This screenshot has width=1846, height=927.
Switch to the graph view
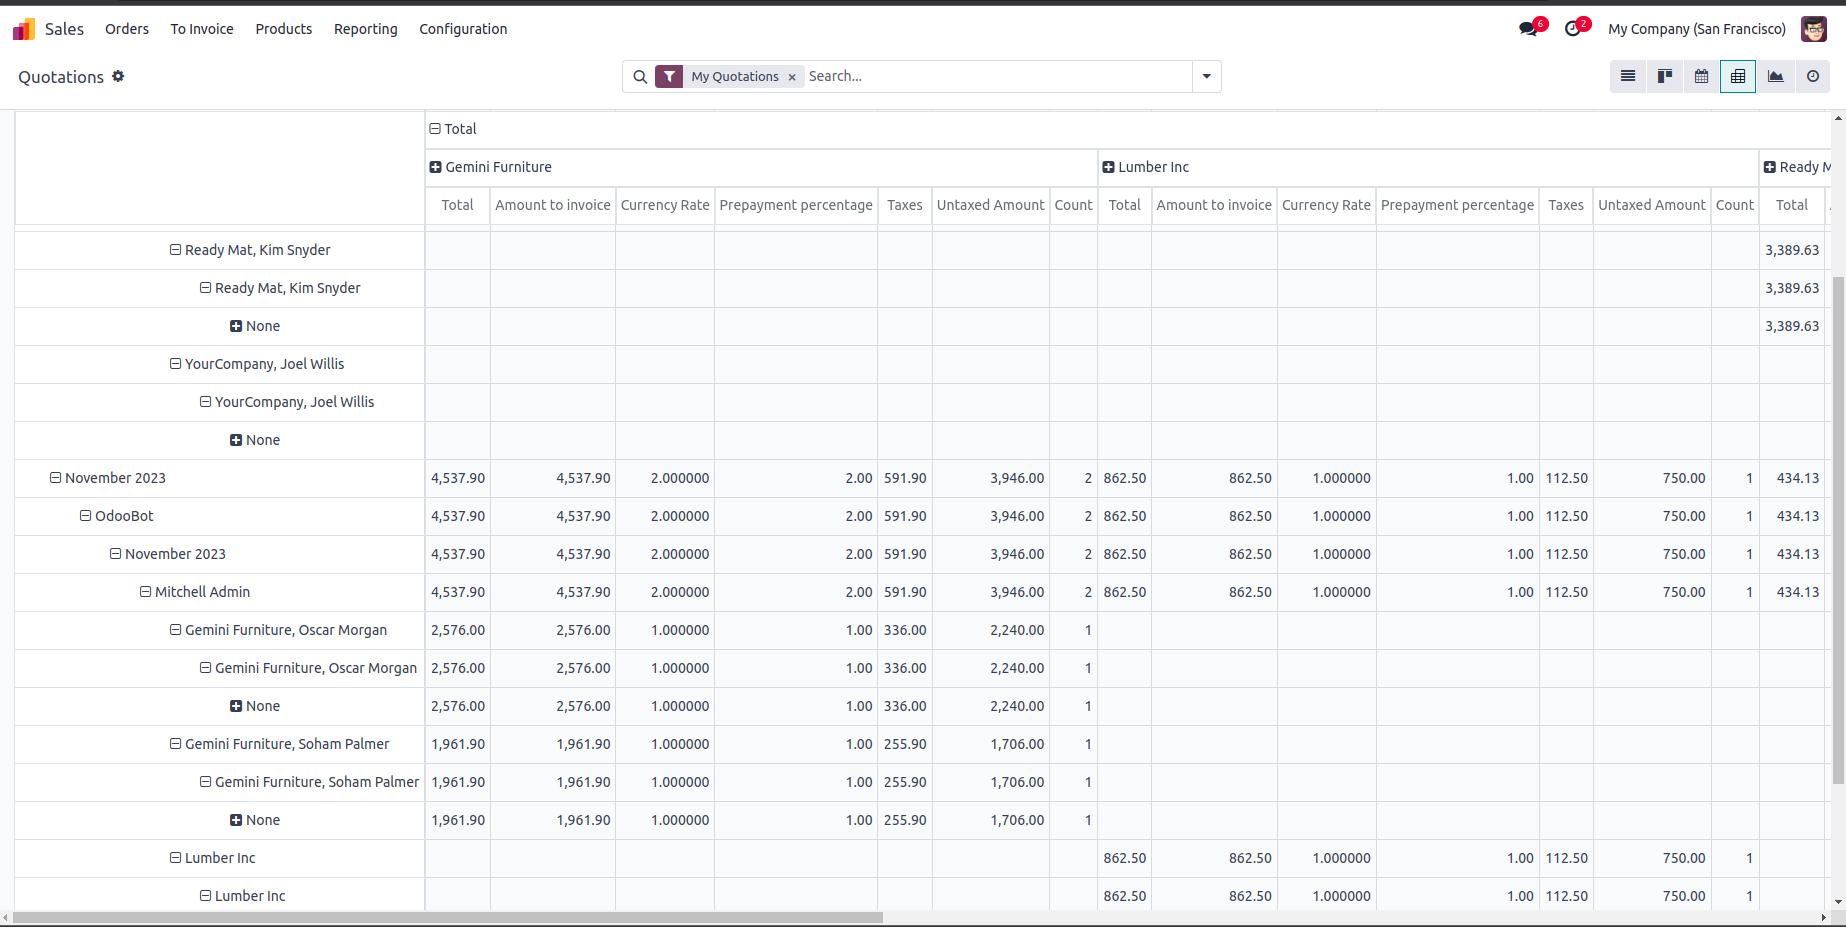pyautogui.click(x=1775, y=77)
